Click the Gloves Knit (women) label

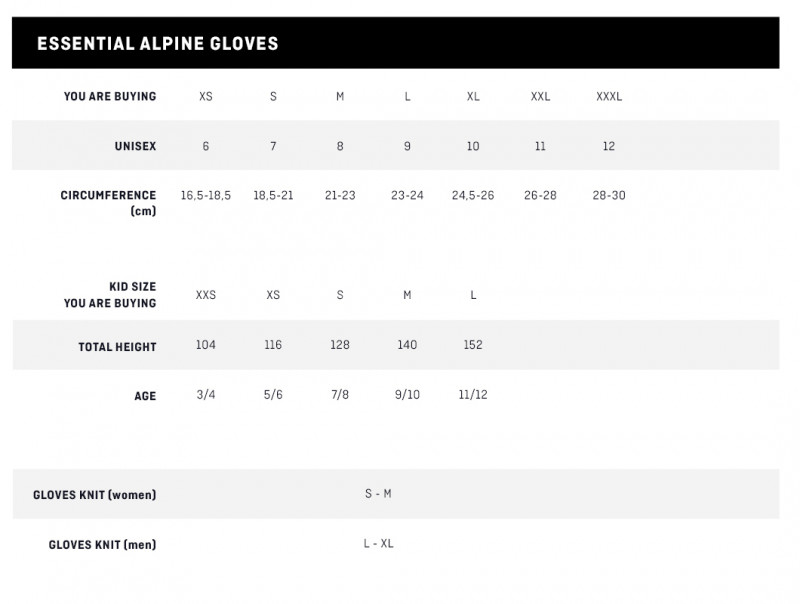click(95, 494)
